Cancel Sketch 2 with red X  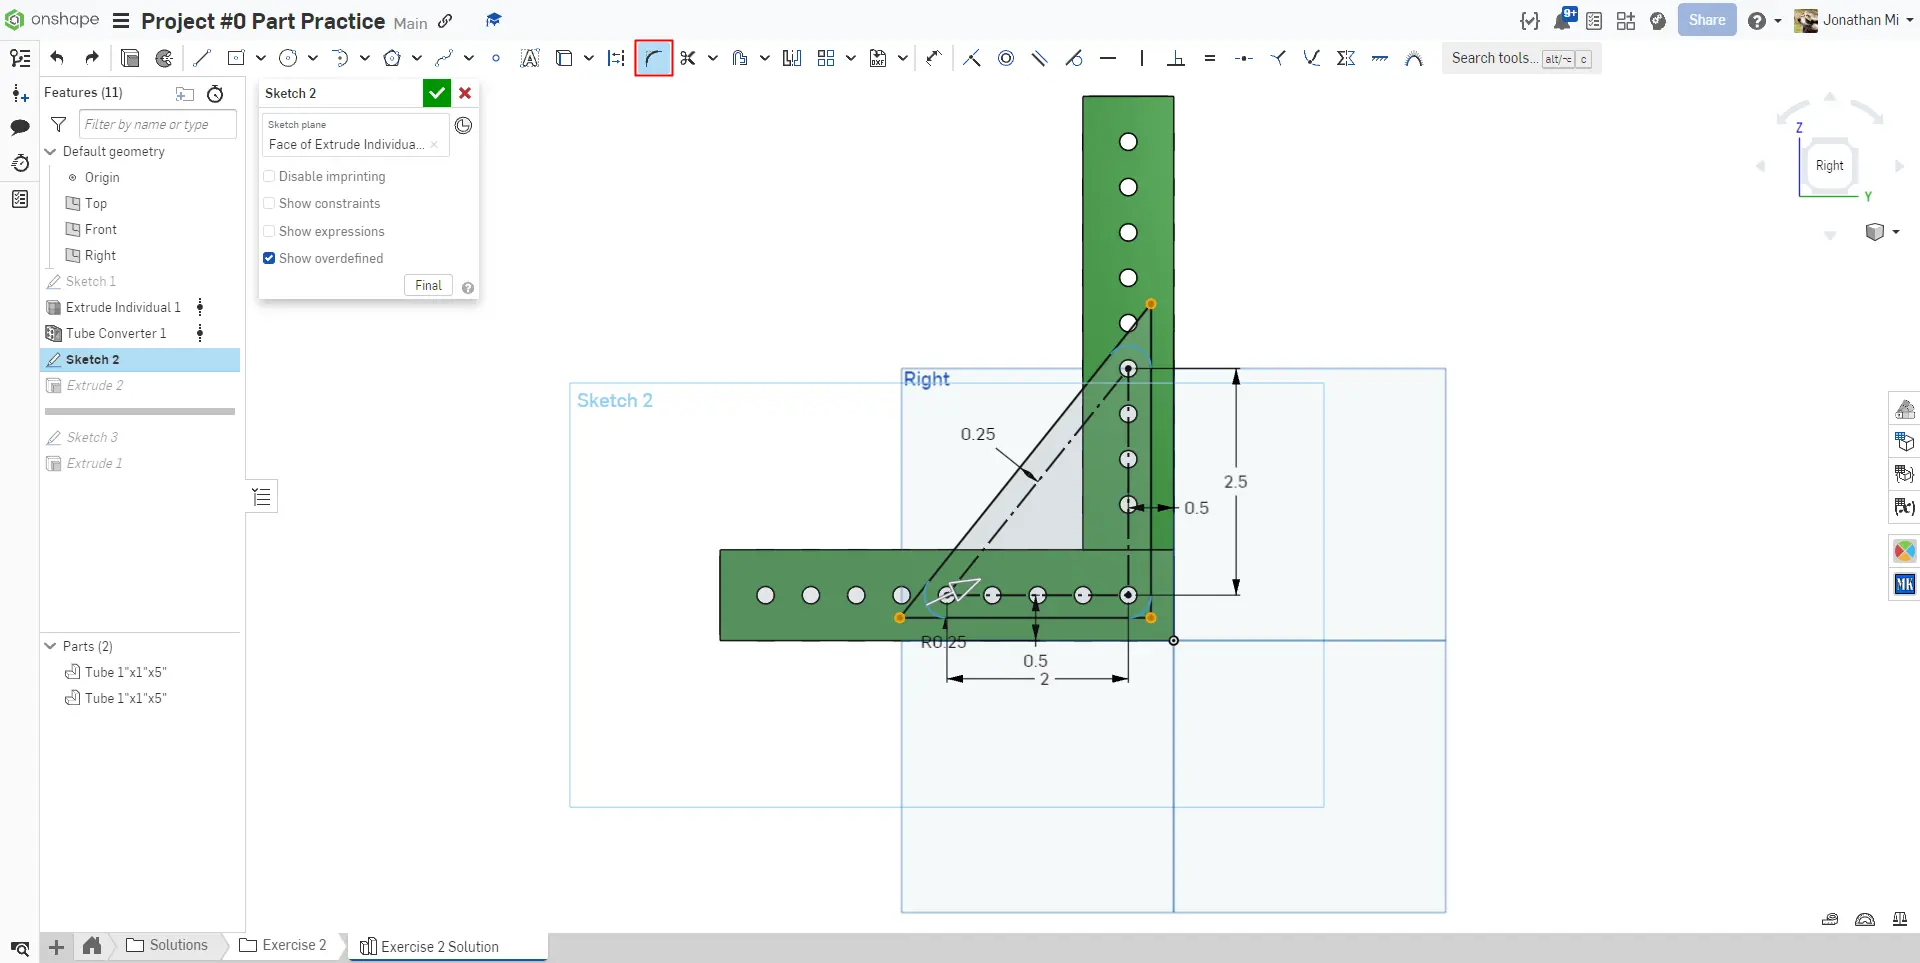click(465, 93)
